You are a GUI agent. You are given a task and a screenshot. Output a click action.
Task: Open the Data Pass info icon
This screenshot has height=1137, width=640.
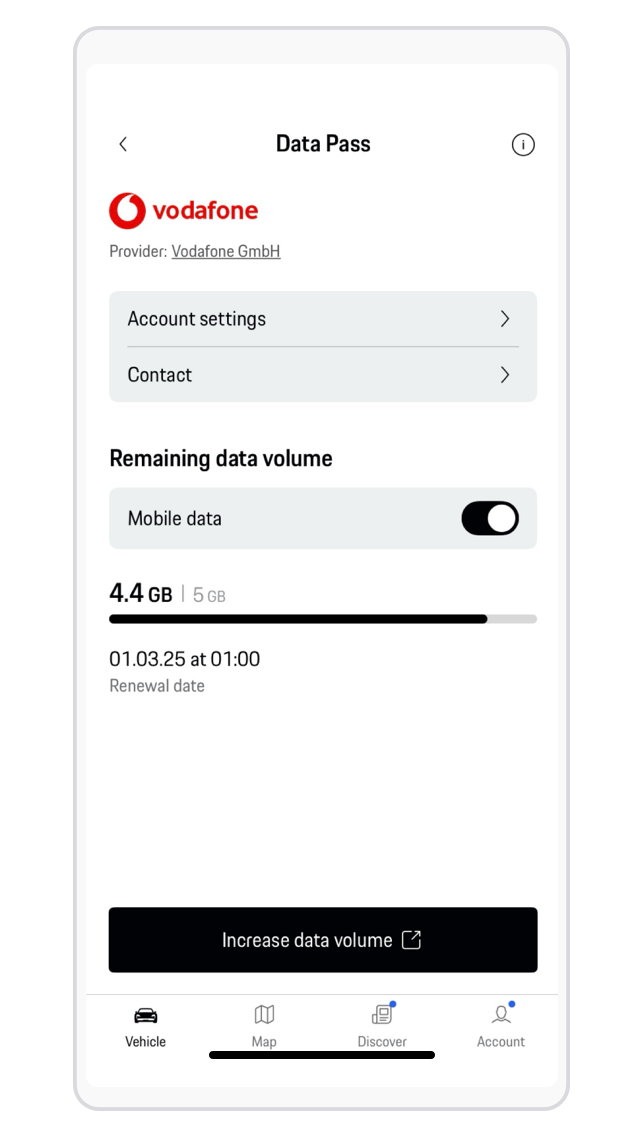(522, 145)
